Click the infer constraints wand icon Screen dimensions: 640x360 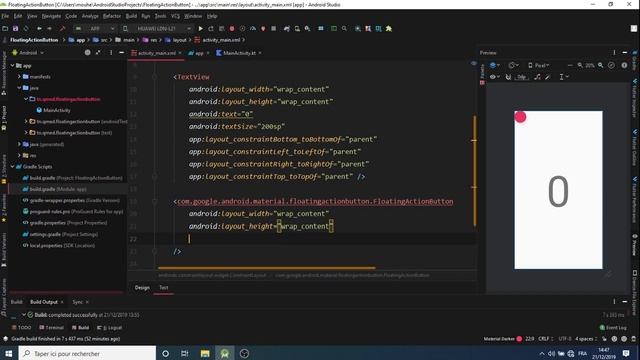(x=548, y=77)
